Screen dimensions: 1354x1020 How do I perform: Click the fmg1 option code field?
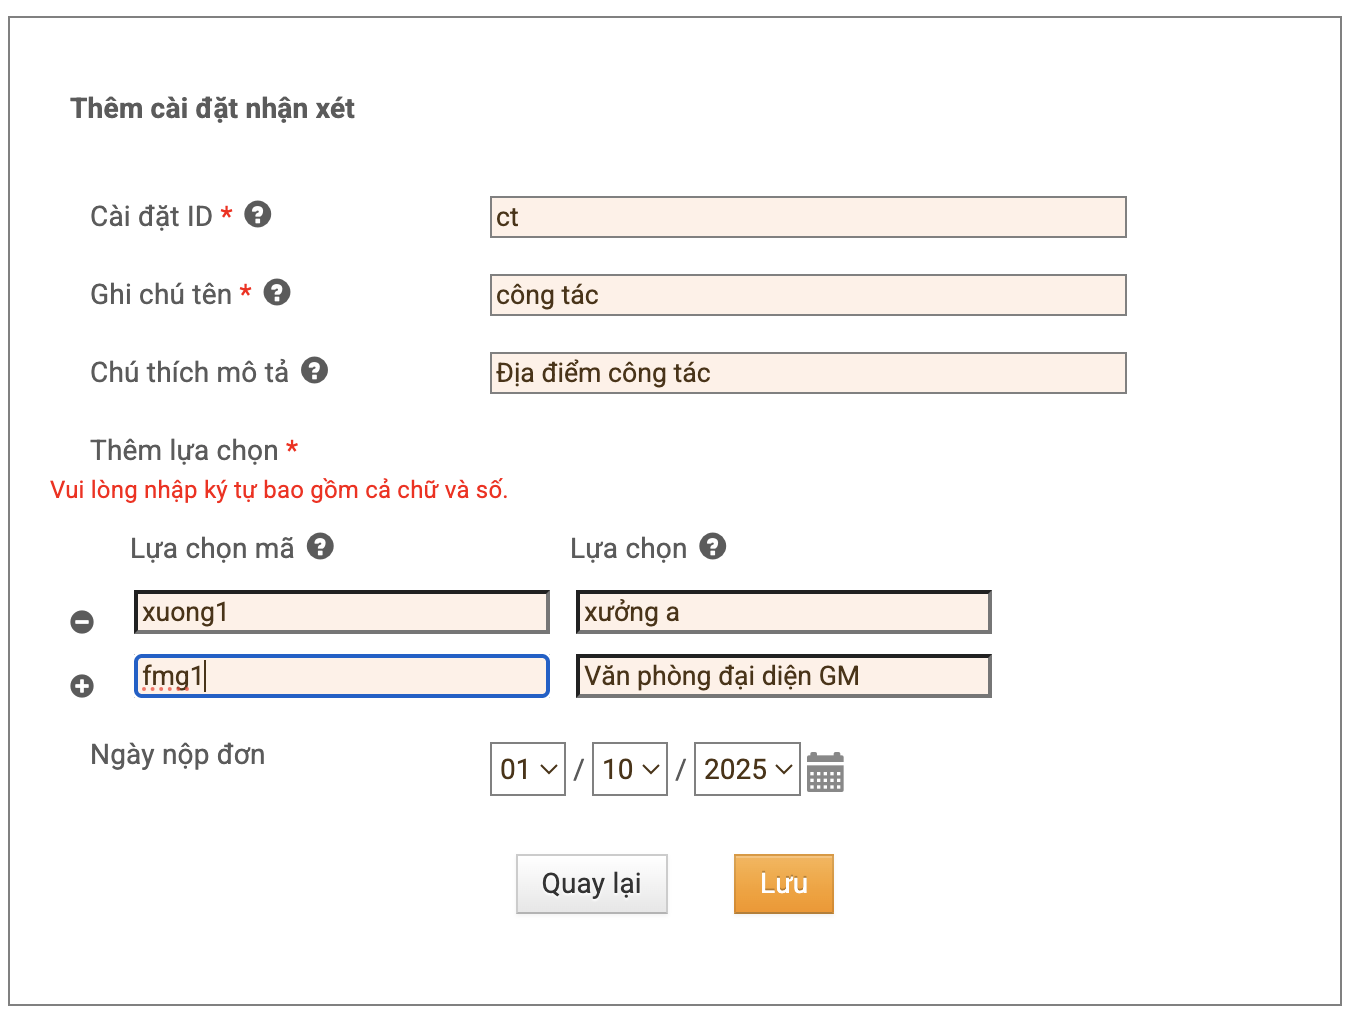coord(342,676)
